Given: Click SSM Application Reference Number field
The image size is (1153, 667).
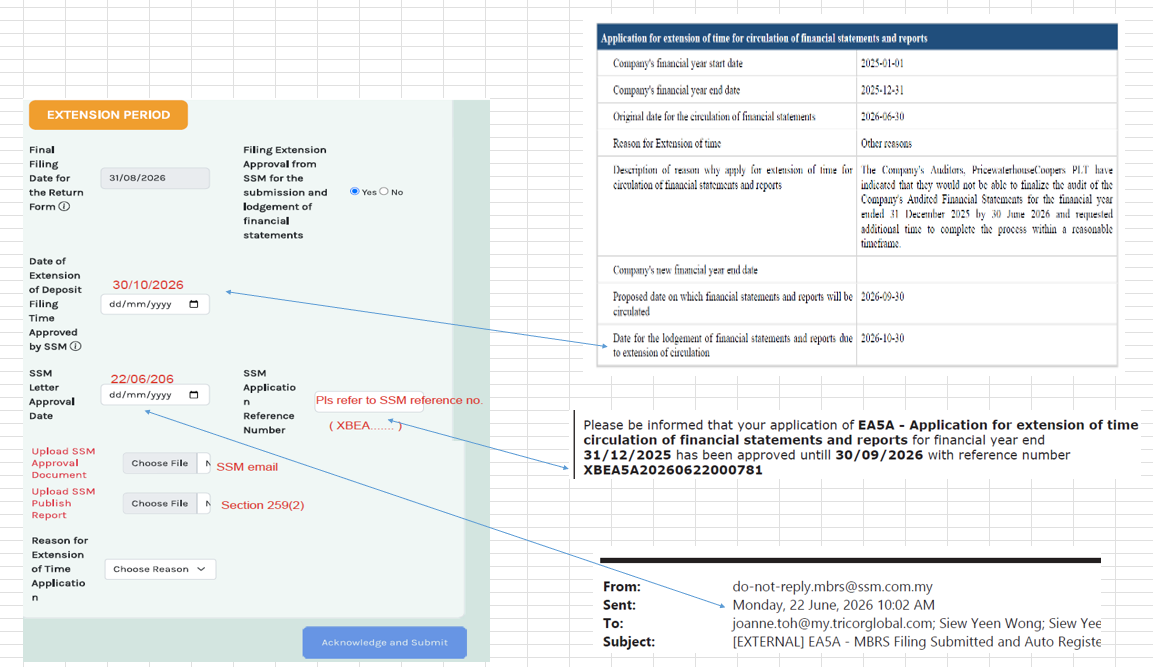Looking at the screenshot, I should tap(369, 402).
